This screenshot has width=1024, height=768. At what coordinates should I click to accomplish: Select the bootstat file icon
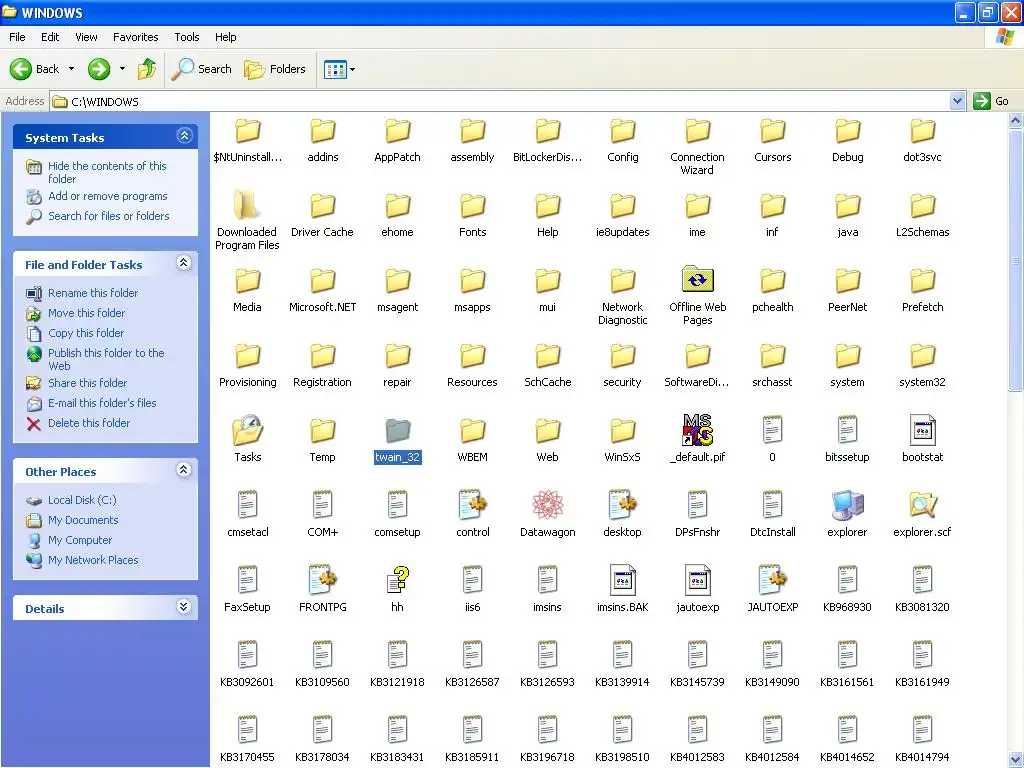tap(922, 431)
